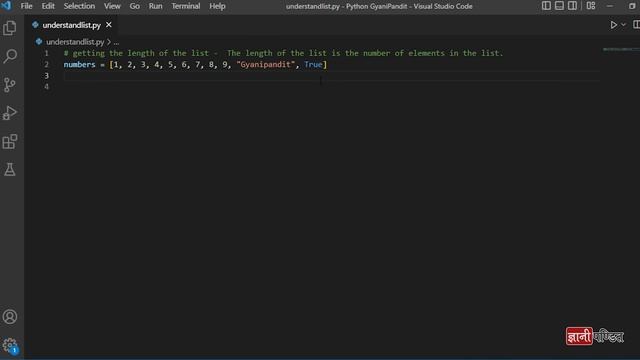The height and width of the screenshot is (360, 640).
Task: Close the understandlist.py tab
Action: pos(109,25)
